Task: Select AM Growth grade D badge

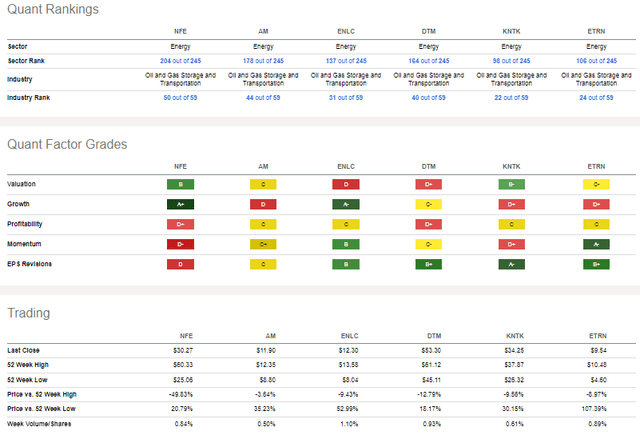Action: pyautogui.click(x=263, y=204)
